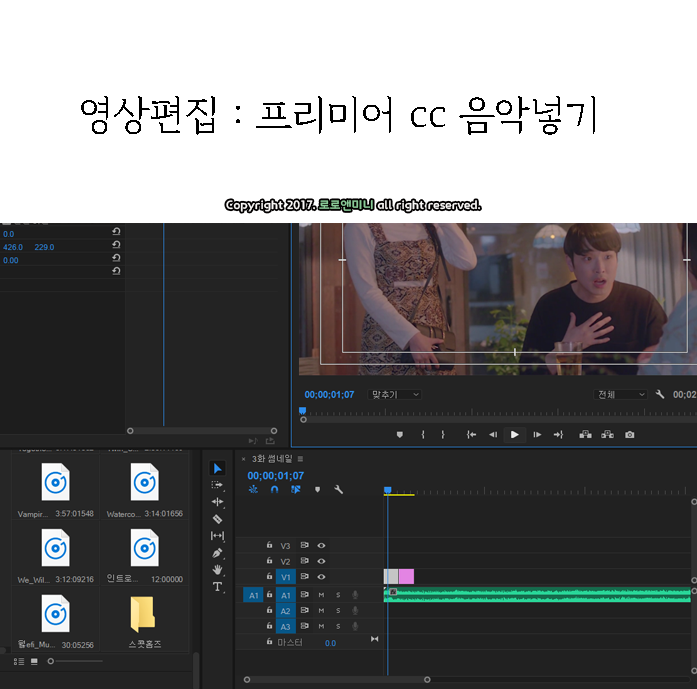This screenshot has height=689, width=697.
Task: Toggle V1 track output eye
Action: [x=321, y=577]
